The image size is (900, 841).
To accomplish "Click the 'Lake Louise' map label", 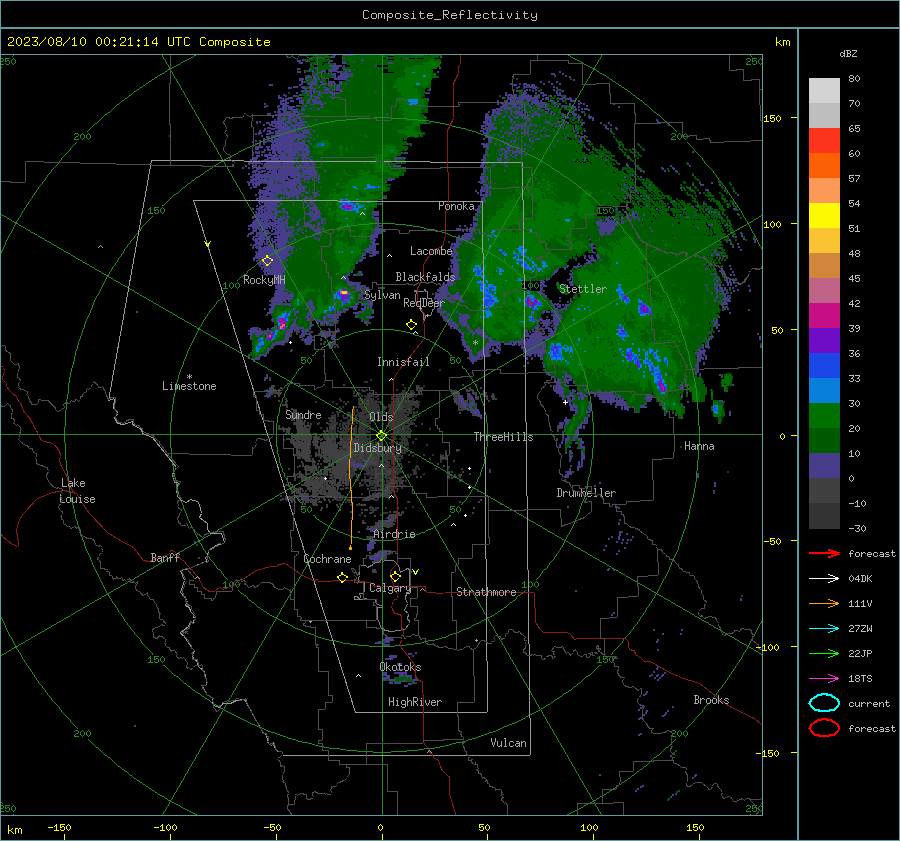I will tap(77, 491).
